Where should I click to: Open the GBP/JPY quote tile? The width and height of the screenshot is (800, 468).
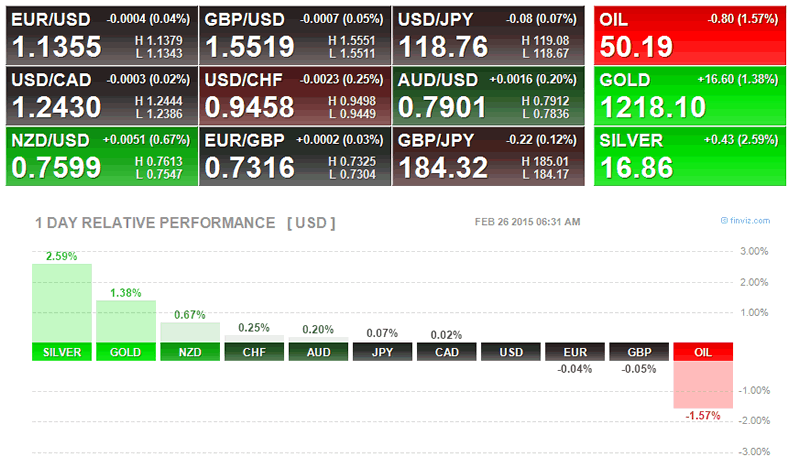[487, 156]
